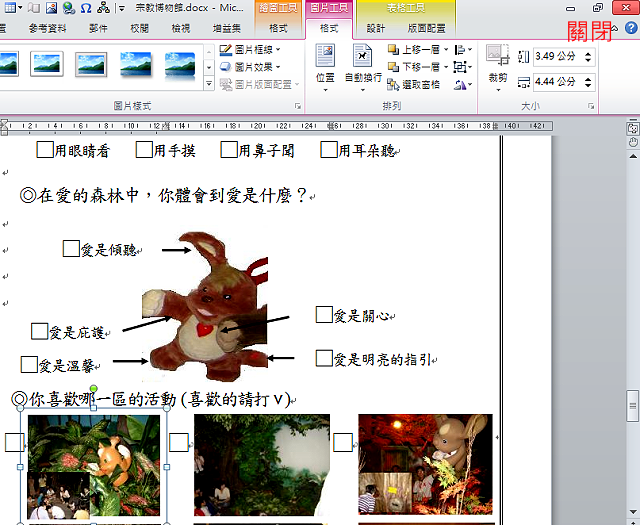640x525 pixels.
Task: Click the scroll up arrow on vertical scrollbar
Action: [x=633, y=156]
